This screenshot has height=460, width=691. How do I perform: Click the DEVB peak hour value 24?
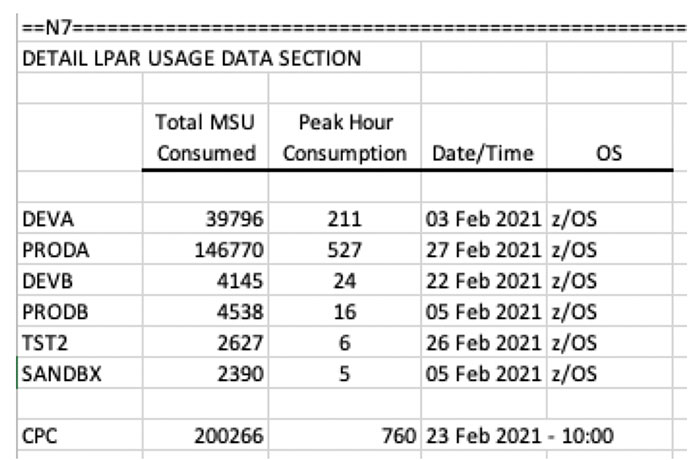[345, 281]
